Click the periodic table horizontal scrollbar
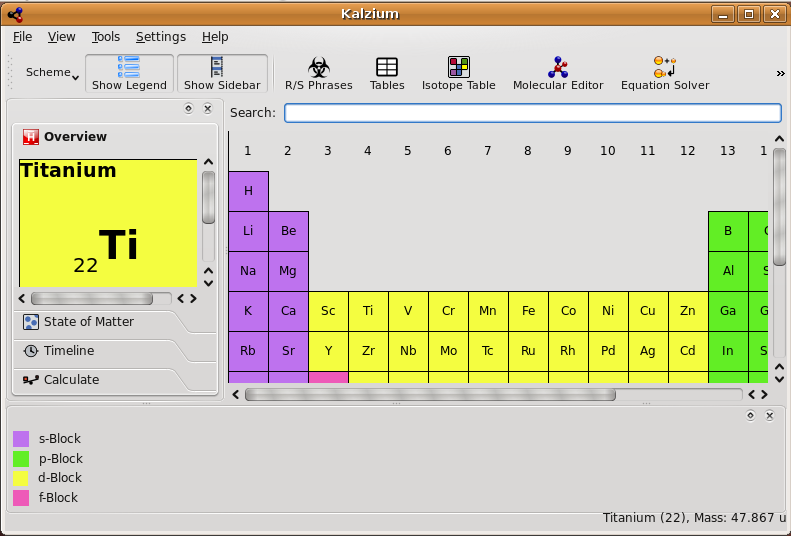The width and height of the screenshot is (791, 536). click(430, 394)
